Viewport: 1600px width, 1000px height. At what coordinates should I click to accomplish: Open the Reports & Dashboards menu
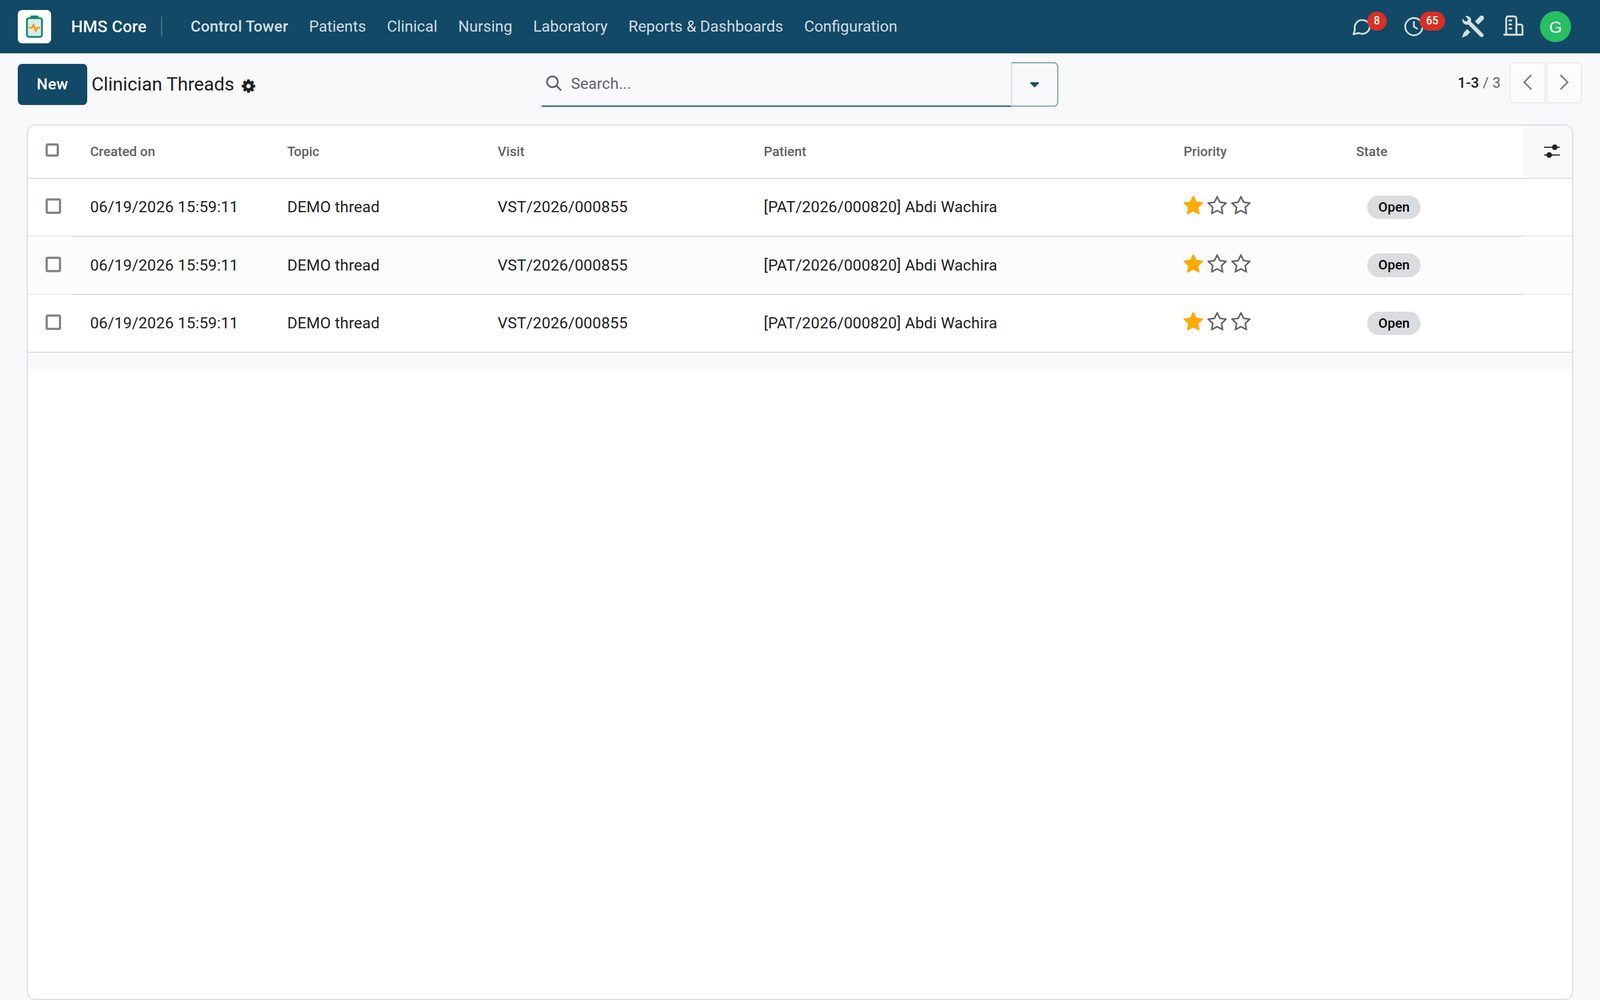click(705, 27)
